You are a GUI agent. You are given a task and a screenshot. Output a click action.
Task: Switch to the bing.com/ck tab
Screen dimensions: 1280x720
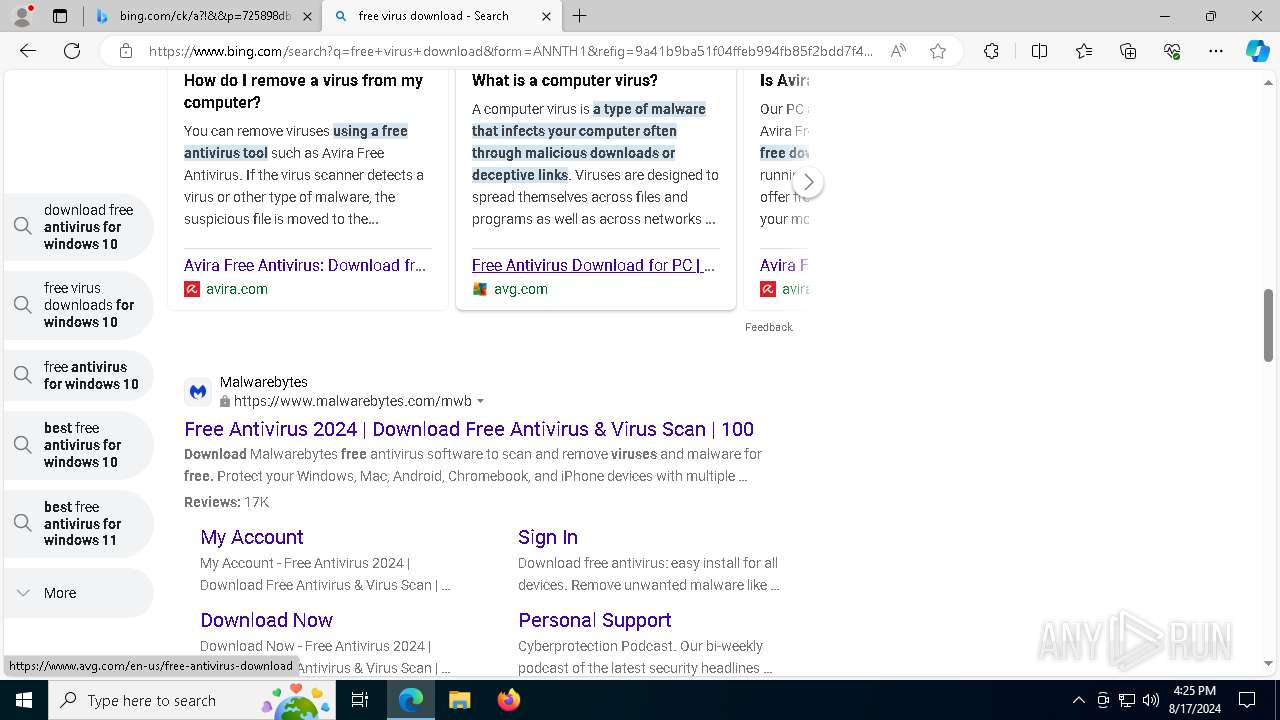click(x=203, y=16)
